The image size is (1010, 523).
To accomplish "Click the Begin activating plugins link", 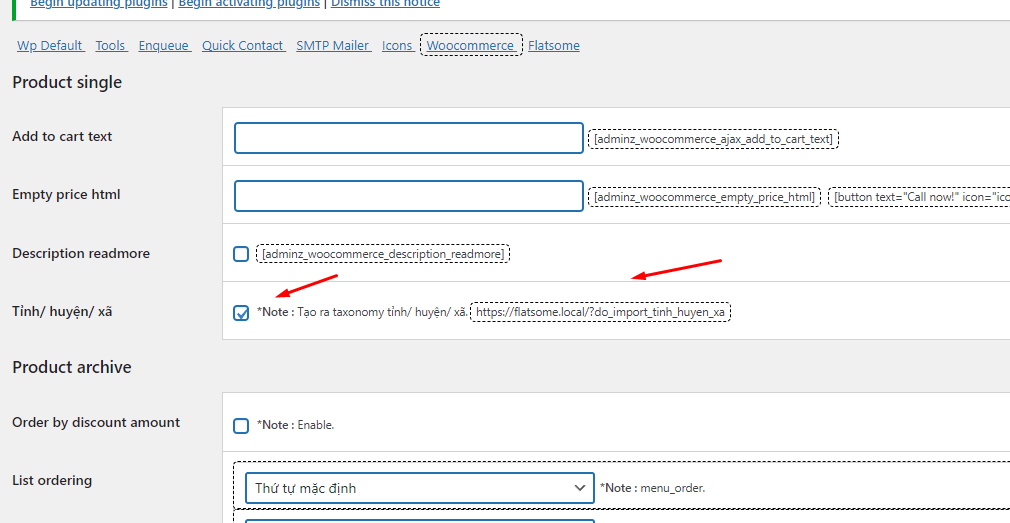I will (249, 4).
